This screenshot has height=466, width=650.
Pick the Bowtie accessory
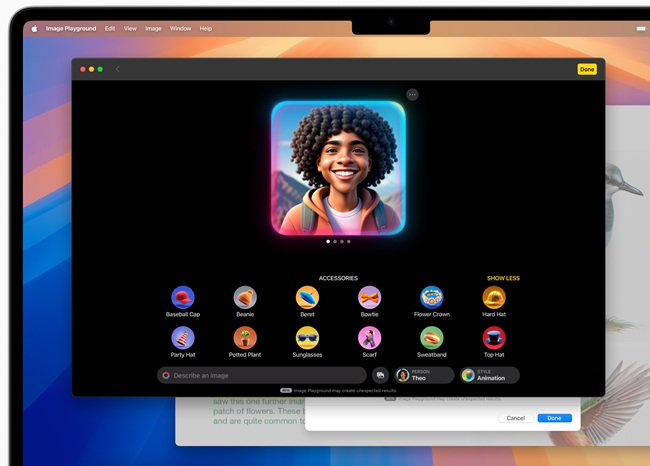click(369, 297)
